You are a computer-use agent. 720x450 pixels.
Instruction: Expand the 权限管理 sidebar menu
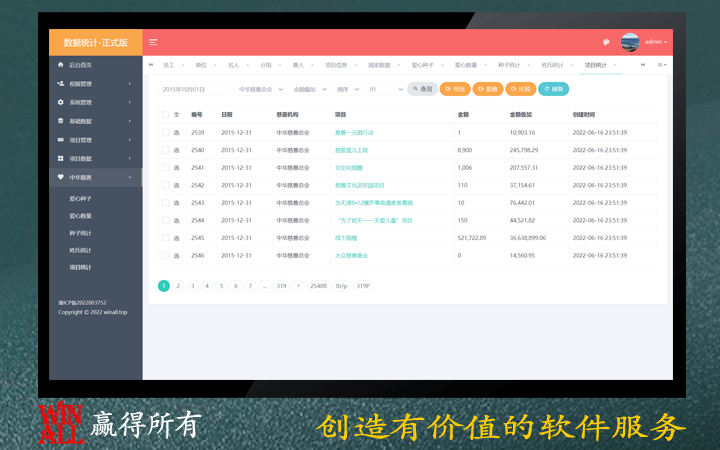[x=95, y=84]
